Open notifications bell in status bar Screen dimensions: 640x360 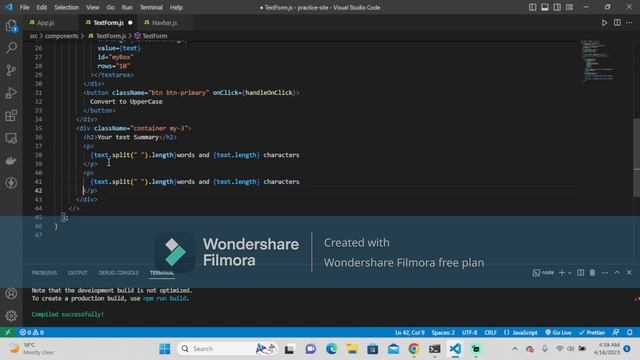(630, 332)
